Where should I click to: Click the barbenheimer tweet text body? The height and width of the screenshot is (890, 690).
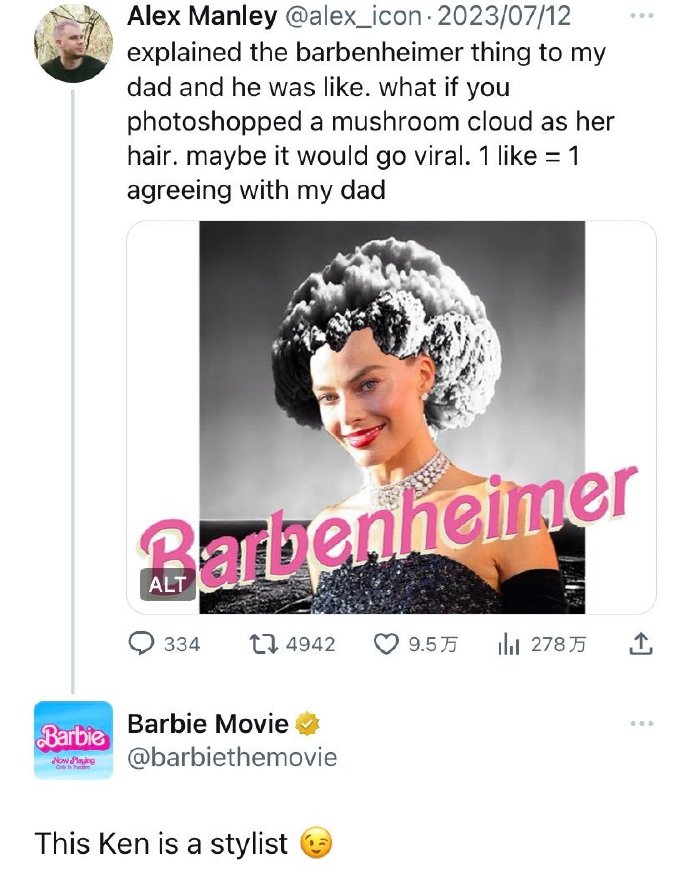click(x=370, y=120)
